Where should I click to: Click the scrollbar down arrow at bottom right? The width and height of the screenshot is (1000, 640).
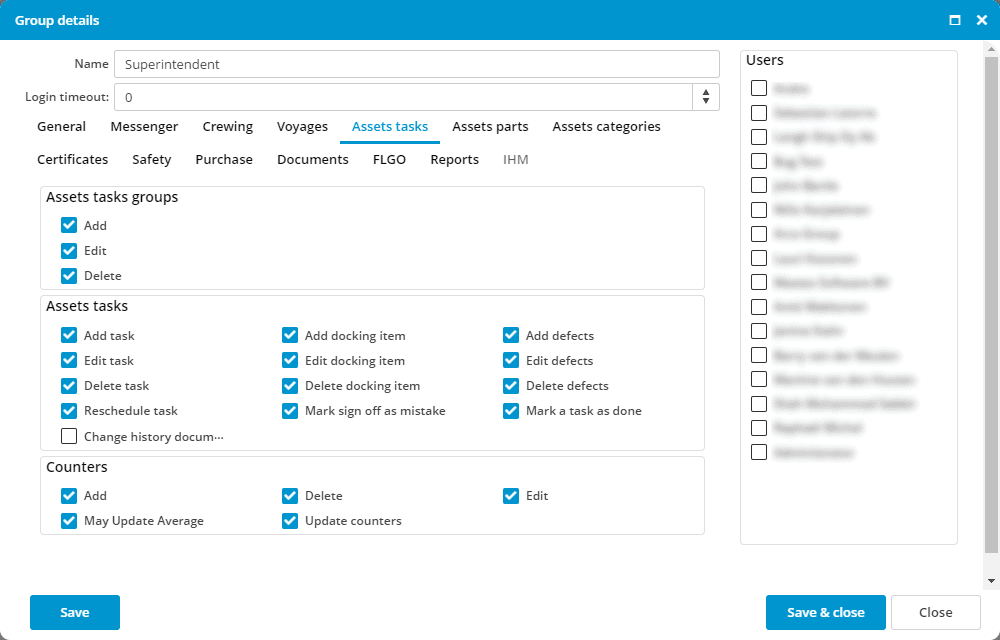[x=991, y=581]
